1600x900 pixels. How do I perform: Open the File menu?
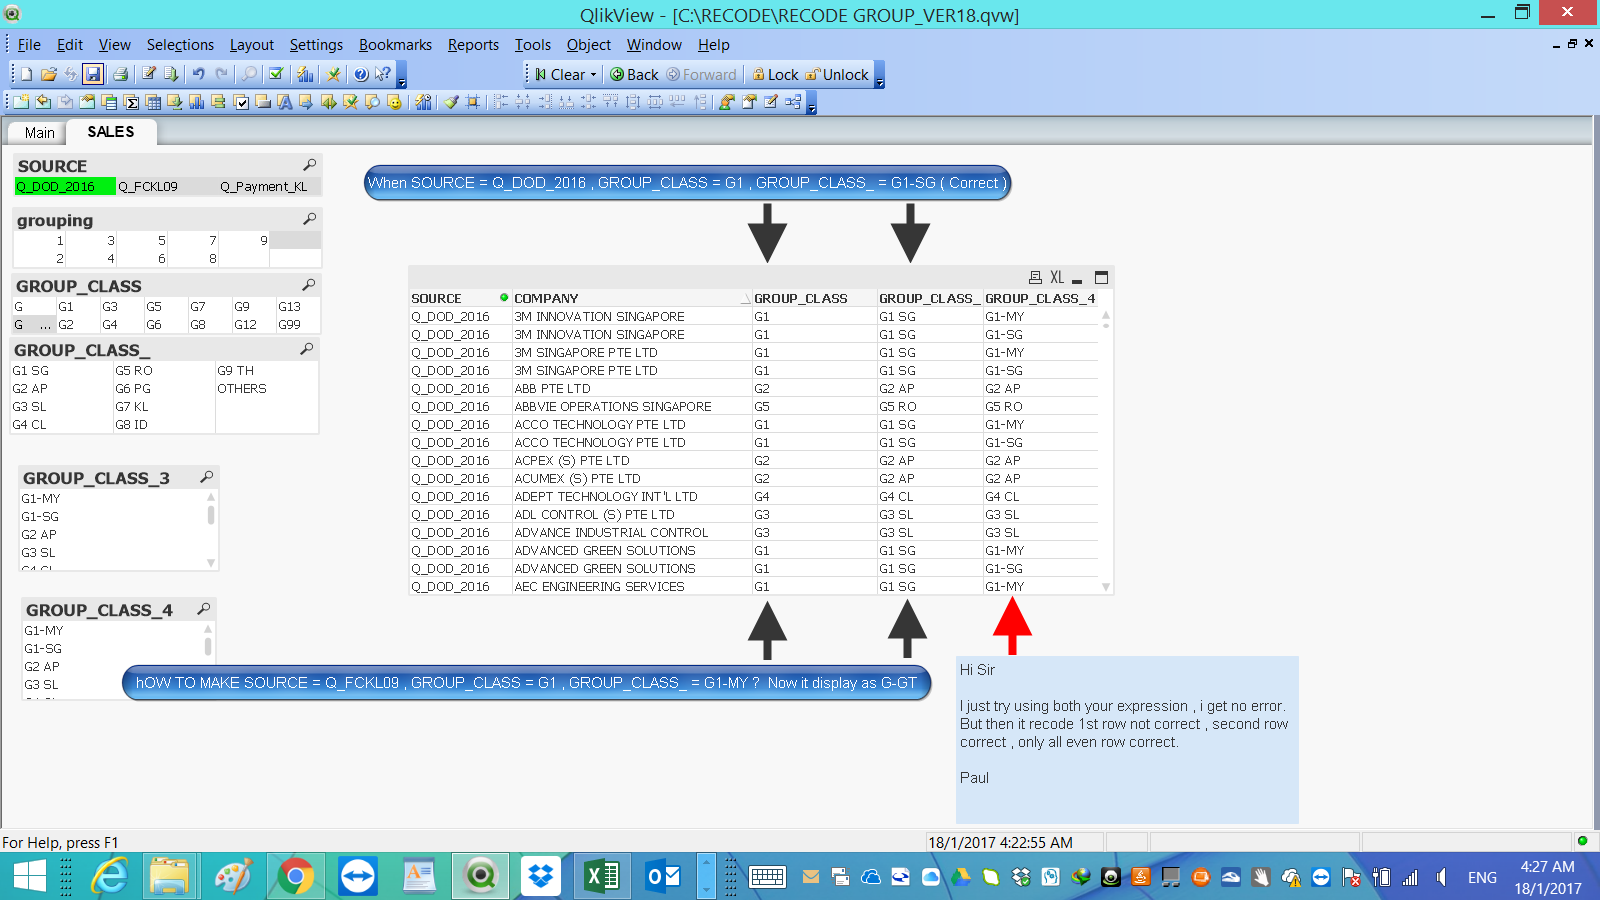[29, 45]
